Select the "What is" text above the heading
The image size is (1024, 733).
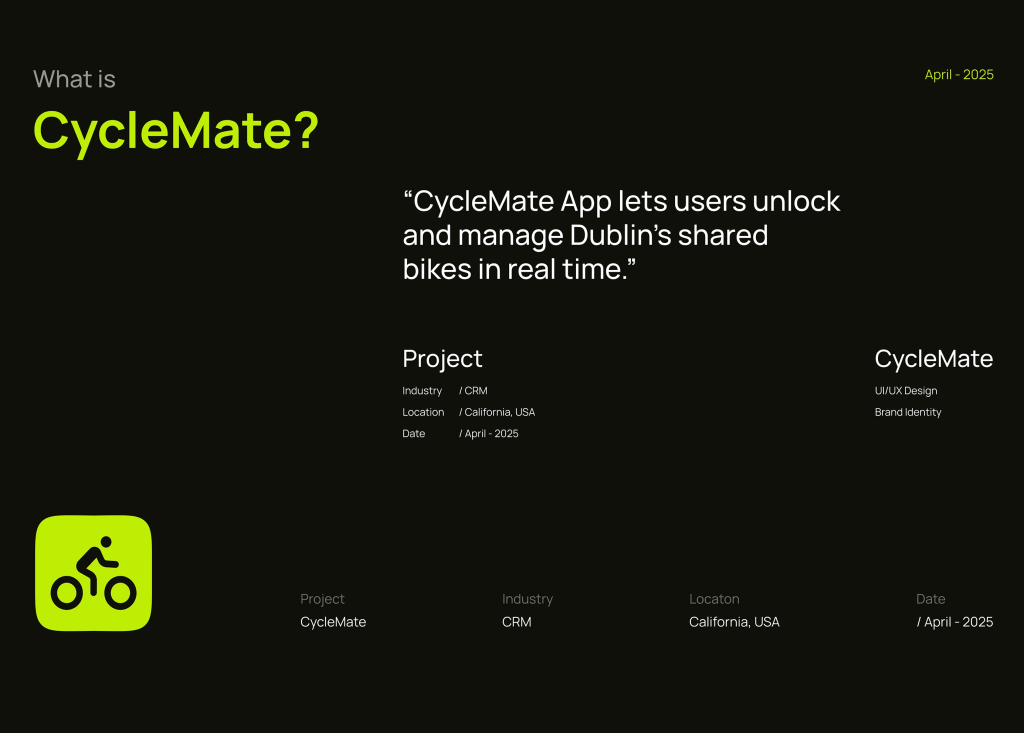tap(74, 79)
